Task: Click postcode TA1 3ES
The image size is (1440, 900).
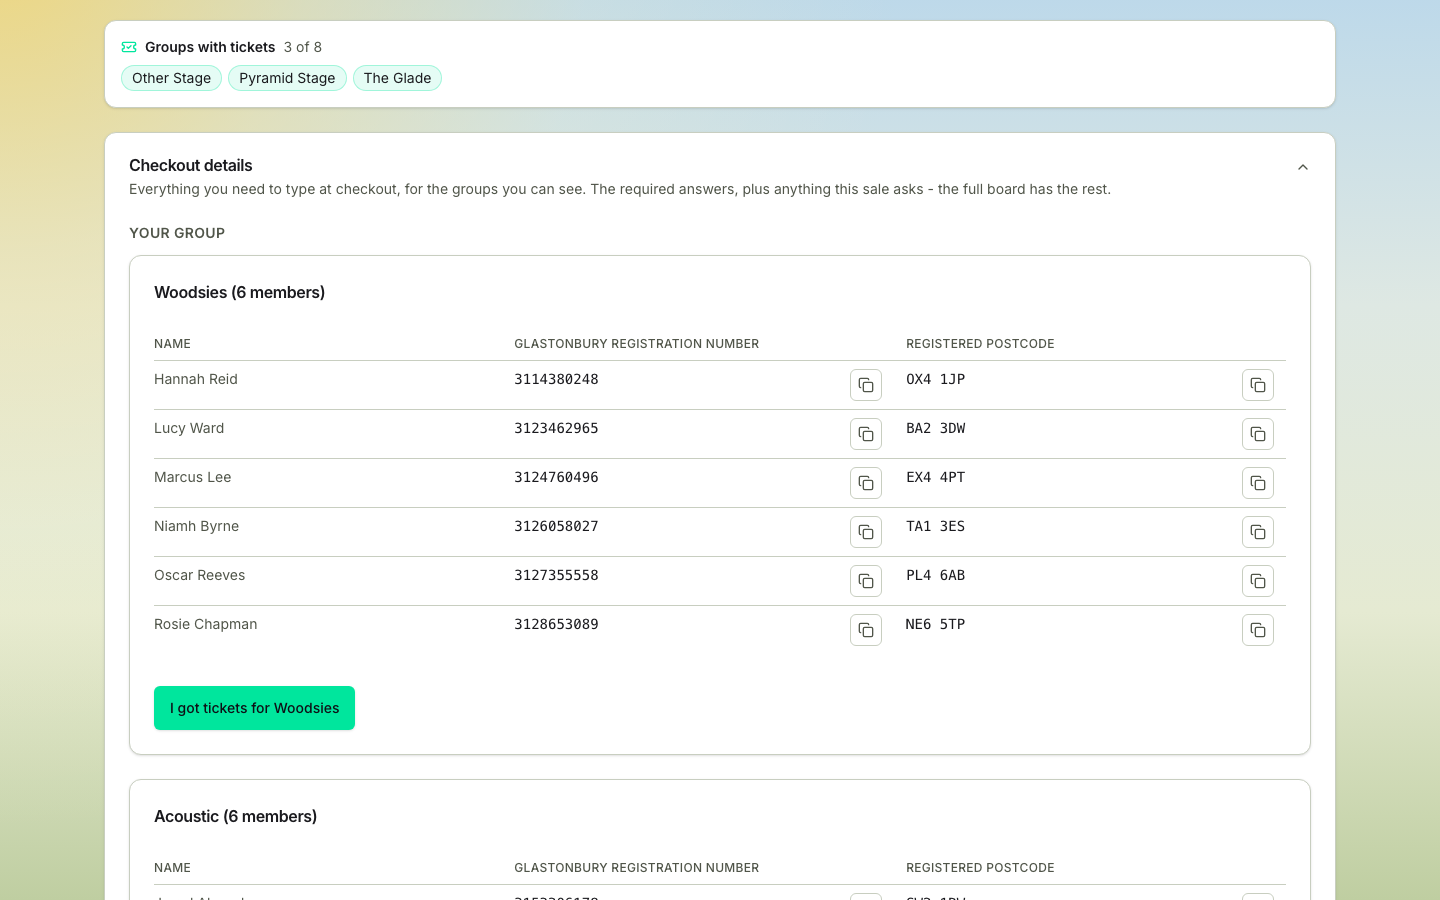Action: pyautogui.click(x=936, y=526)
